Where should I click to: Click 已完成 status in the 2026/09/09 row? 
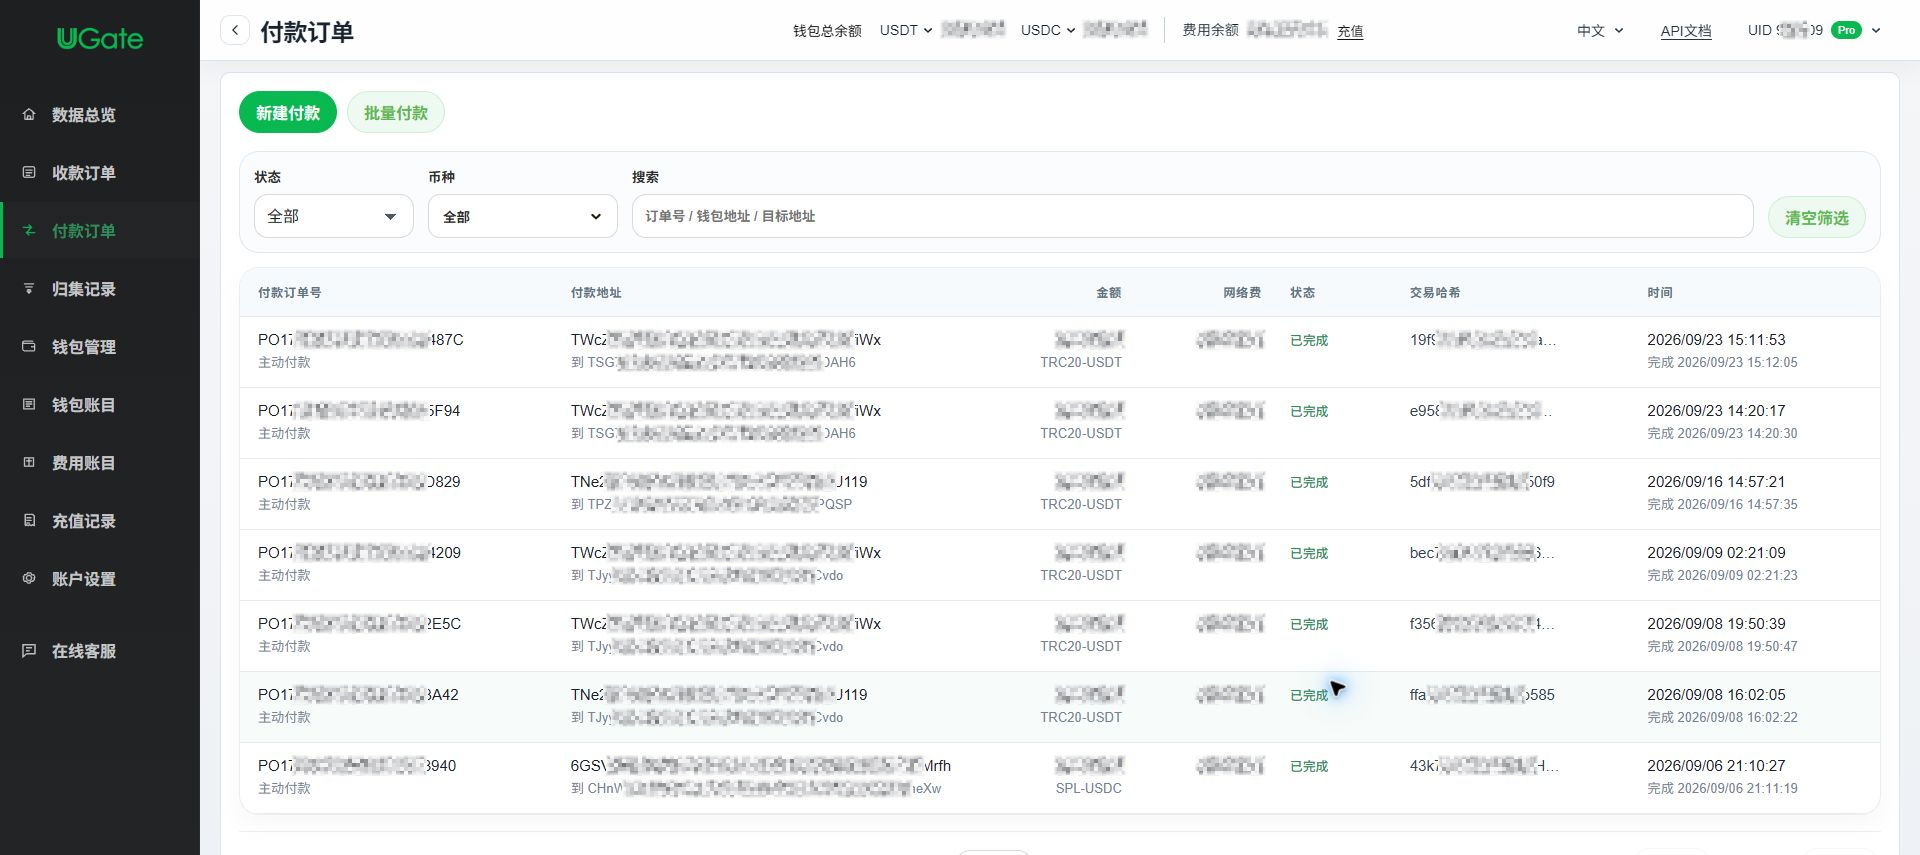pos(1309,553)
